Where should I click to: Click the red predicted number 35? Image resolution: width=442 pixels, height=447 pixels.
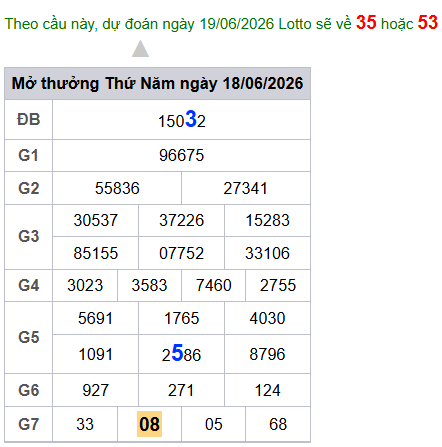click(x=366, y=22)
